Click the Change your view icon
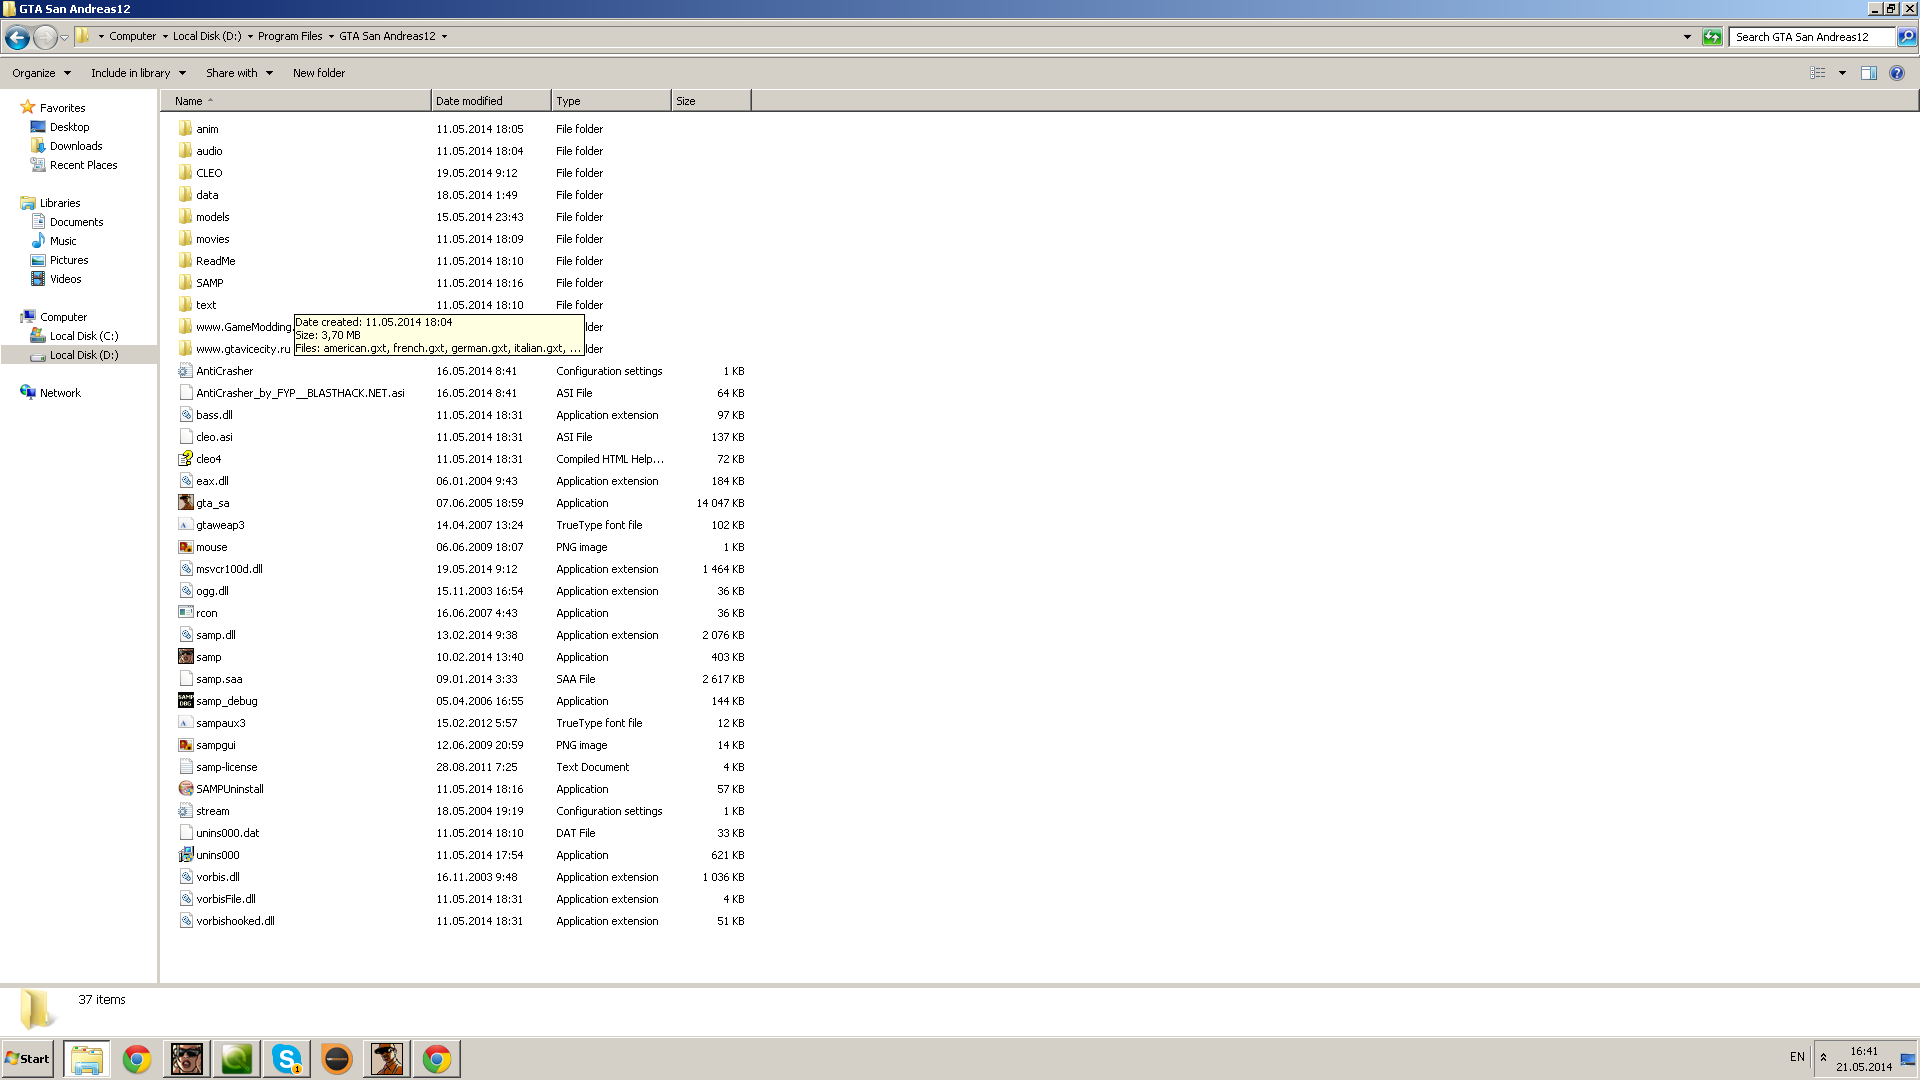The width and height of the screenshot is (1920, 1080). 1818,73
